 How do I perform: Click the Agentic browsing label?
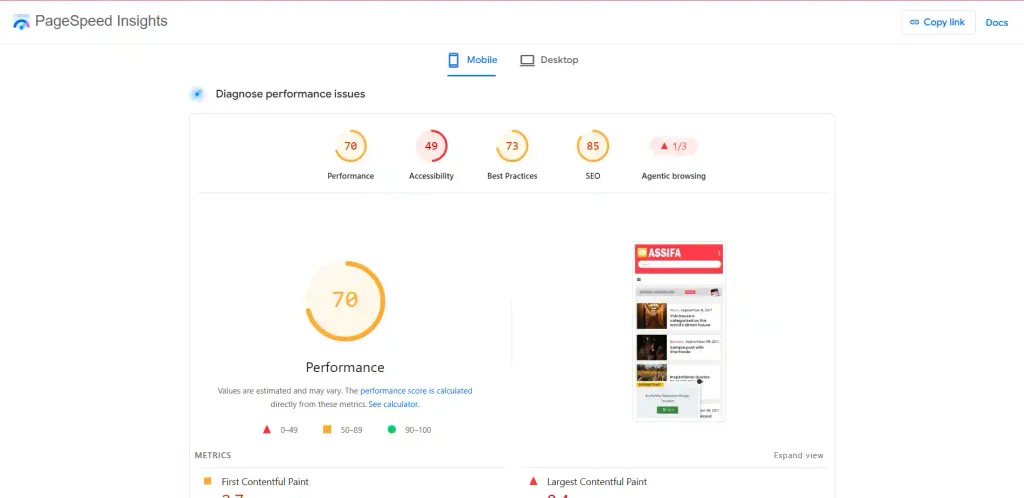click(x=673, y=176)
